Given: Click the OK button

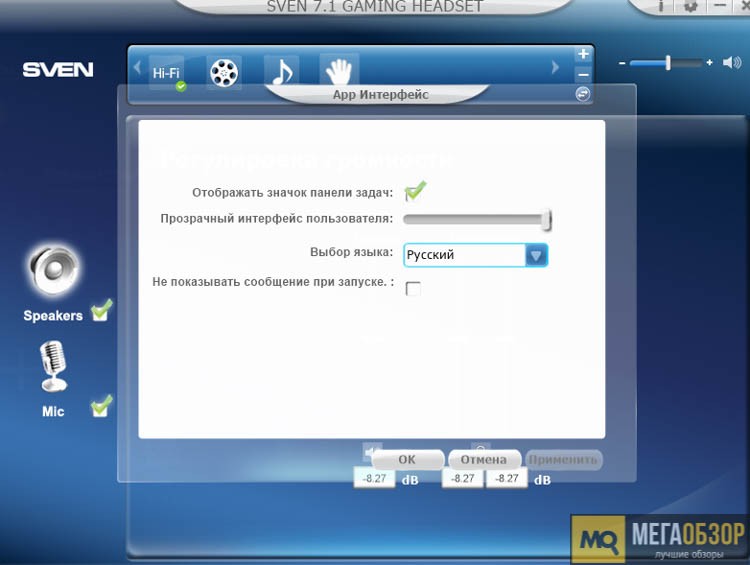Looking at the screenshot, I should [408, 460].
